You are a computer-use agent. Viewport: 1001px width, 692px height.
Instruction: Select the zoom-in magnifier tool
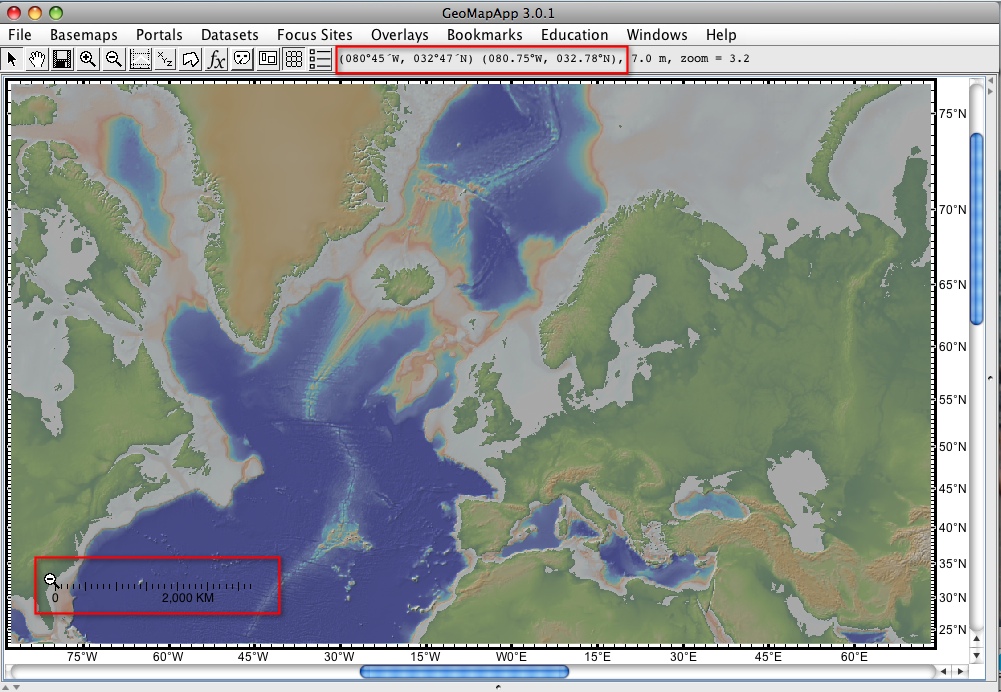coord(88,58)
